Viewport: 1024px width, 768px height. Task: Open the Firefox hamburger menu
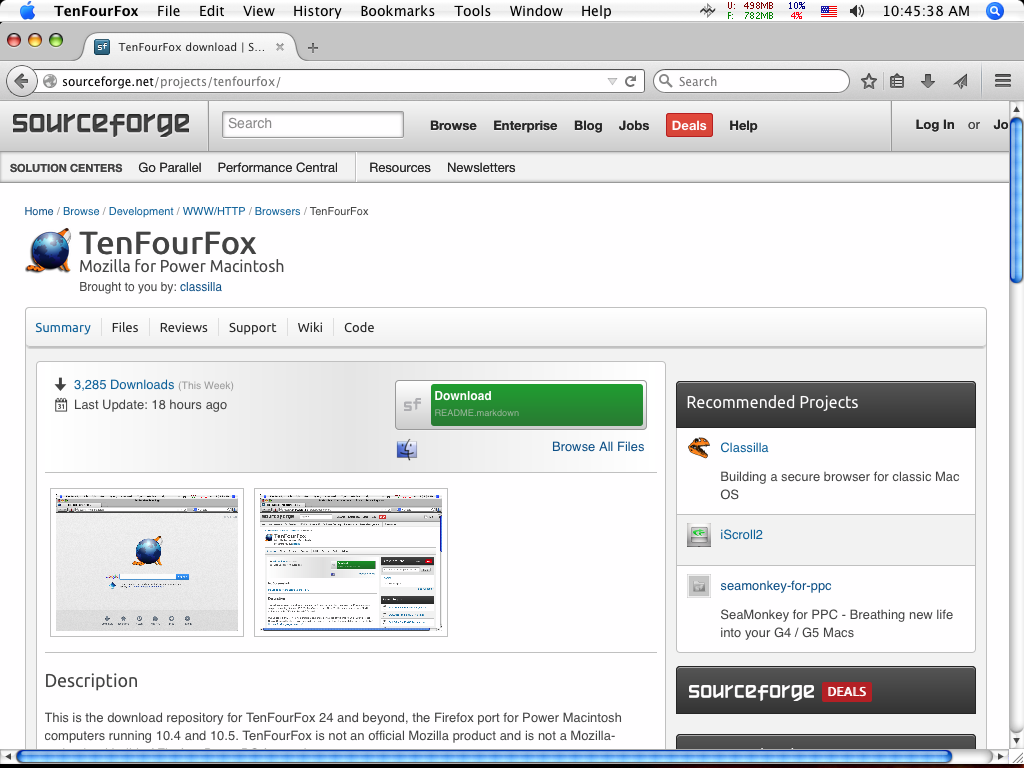[x=1002, y=81]
